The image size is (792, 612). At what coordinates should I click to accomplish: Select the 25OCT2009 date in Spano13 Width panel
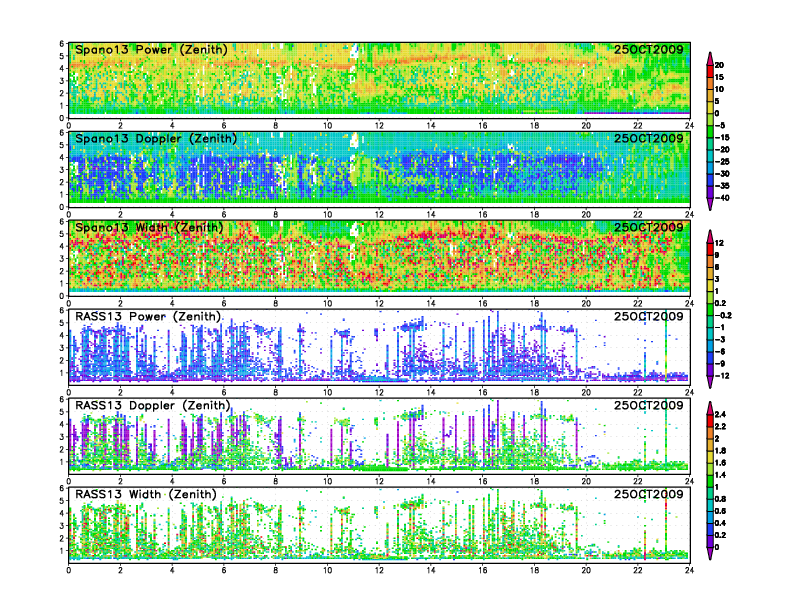pyautogui.click(x=649, y=227)
